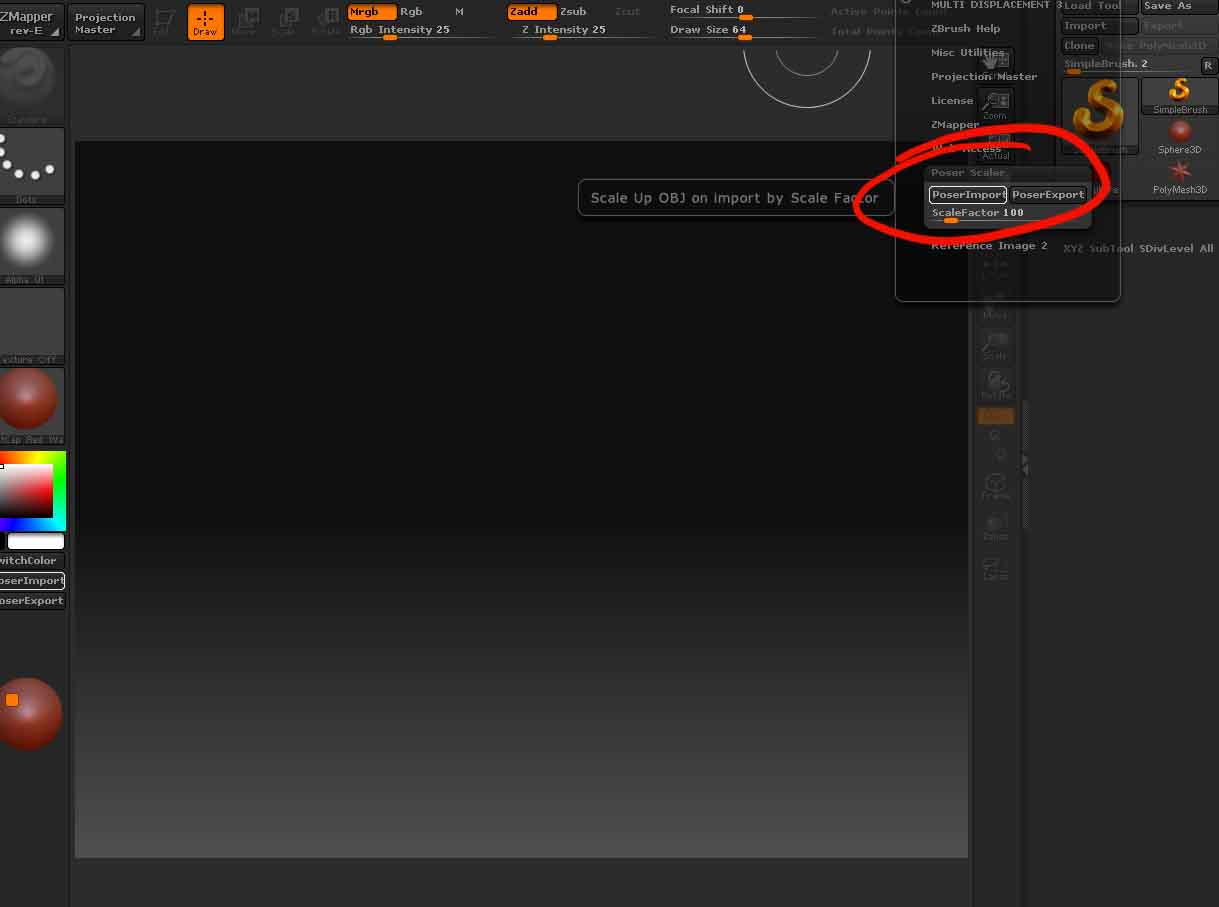Toggle the SDivLevel option

pos(1167,248)
